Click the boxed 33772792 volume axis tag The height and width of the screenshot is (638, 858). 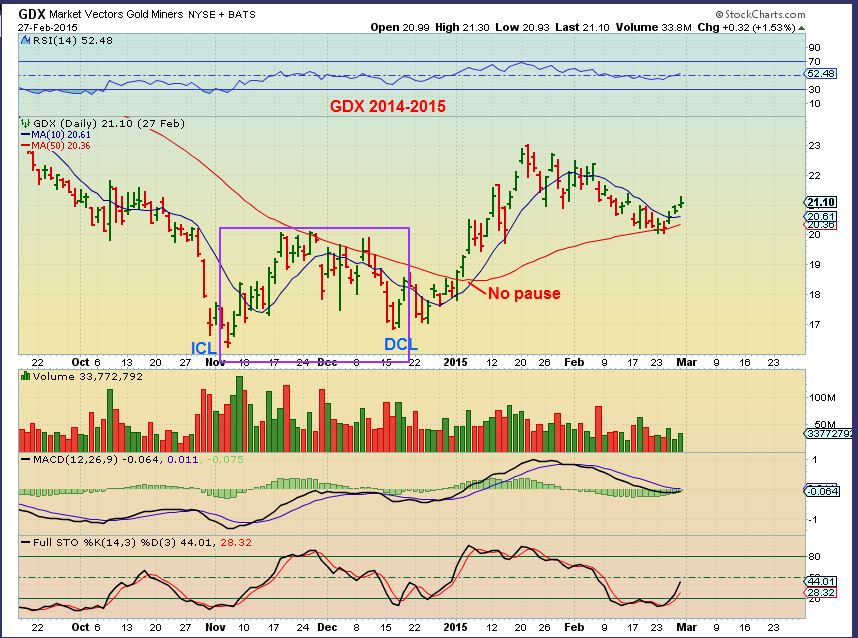tap(828, 433)
